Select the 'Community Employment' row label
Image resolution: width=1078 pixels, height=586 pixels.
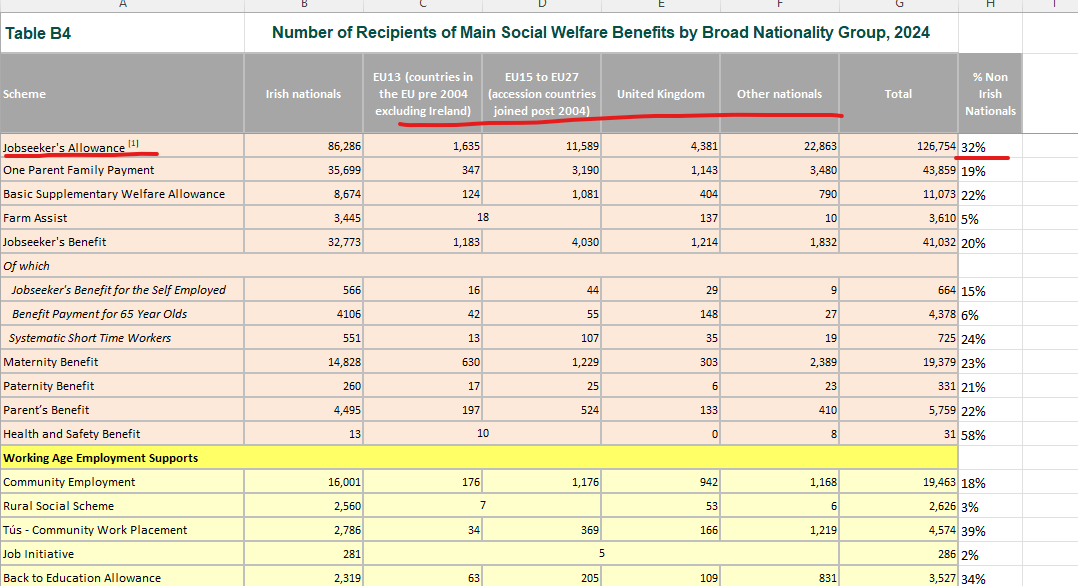[x=122, y=482]
